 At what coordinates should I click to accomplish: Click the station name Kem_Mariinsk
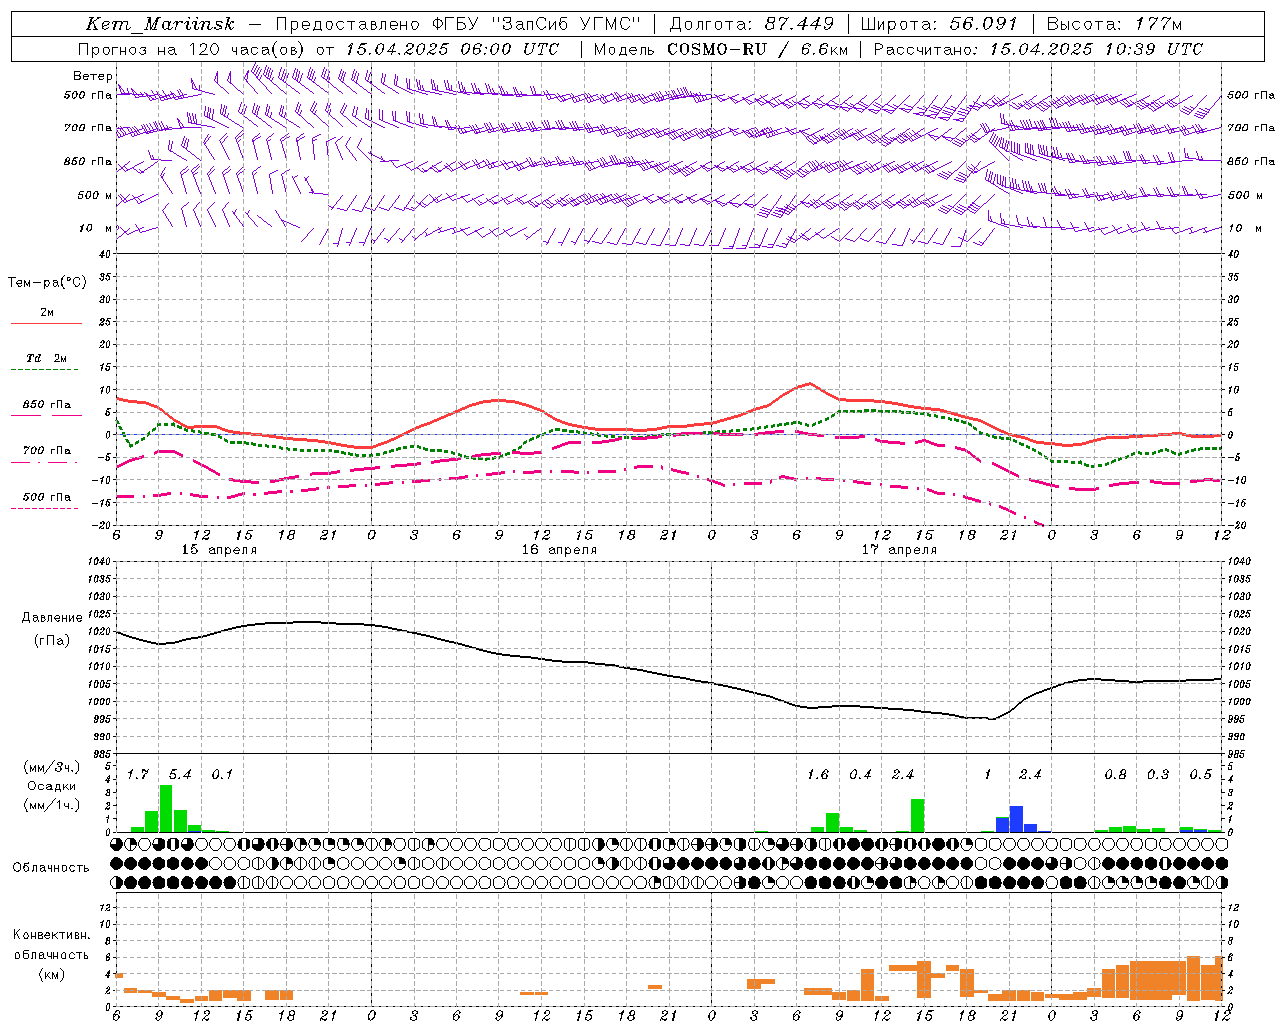coord(160,24)
